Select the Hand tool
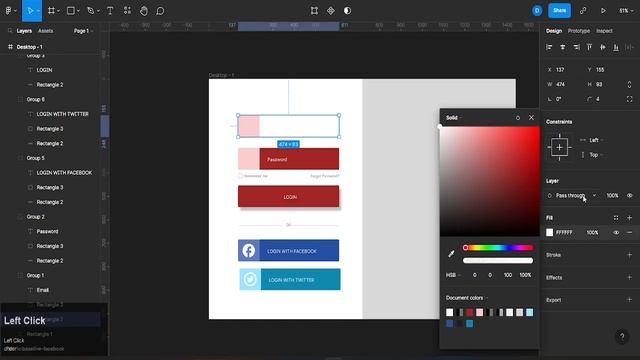640x360 pixels. 144,11
